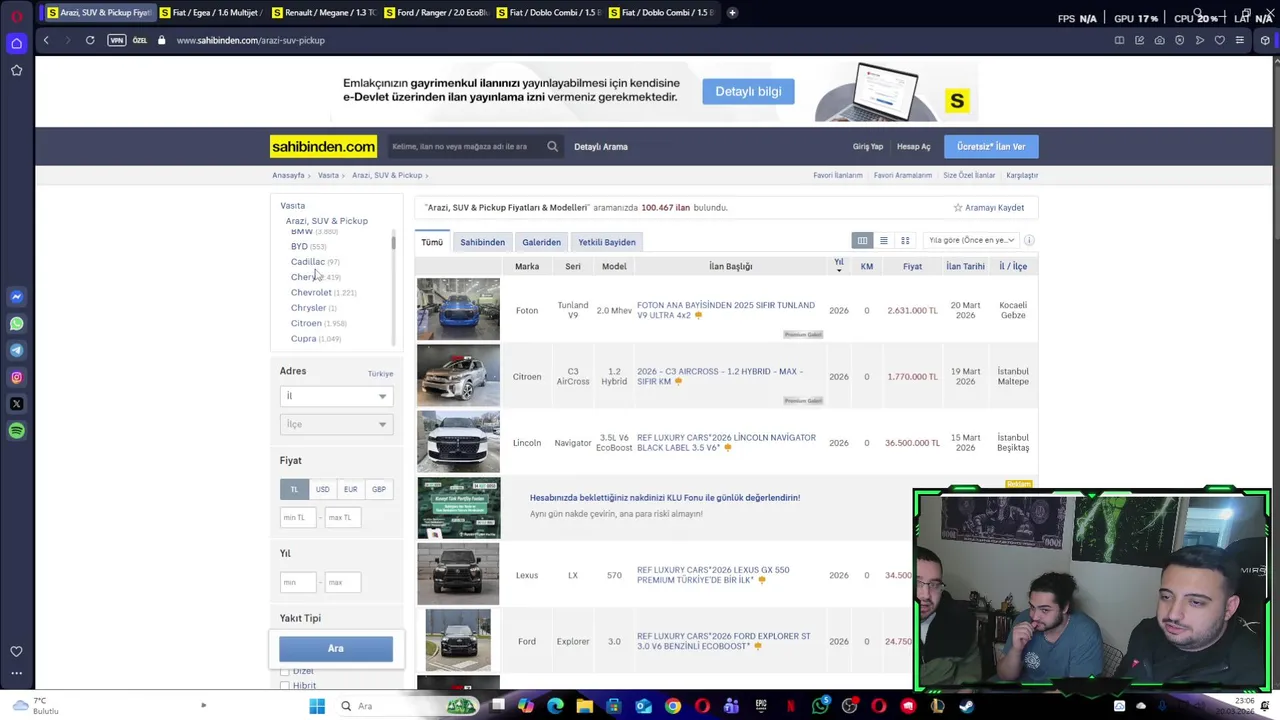This screenshot has width=1280, height=720.
Task: Open the Hesap Aç sign-up link
Action: click(913, 147)
